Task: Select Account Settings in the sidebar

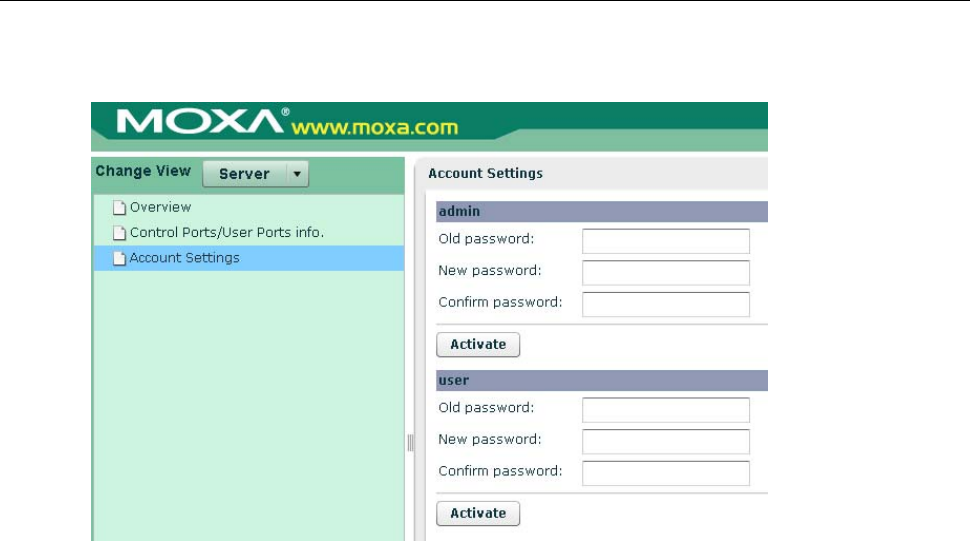Action: point(249,258)
